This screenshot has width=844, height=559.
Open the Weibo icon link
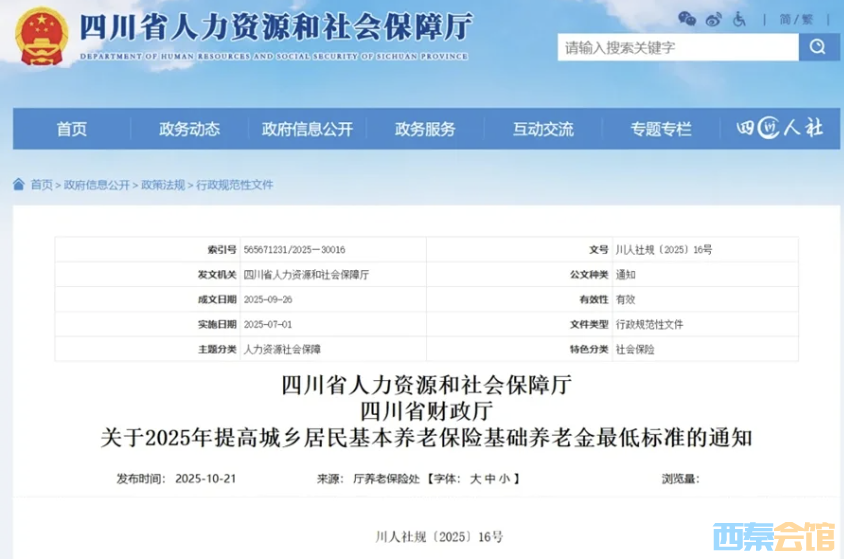tap(713, 19)
